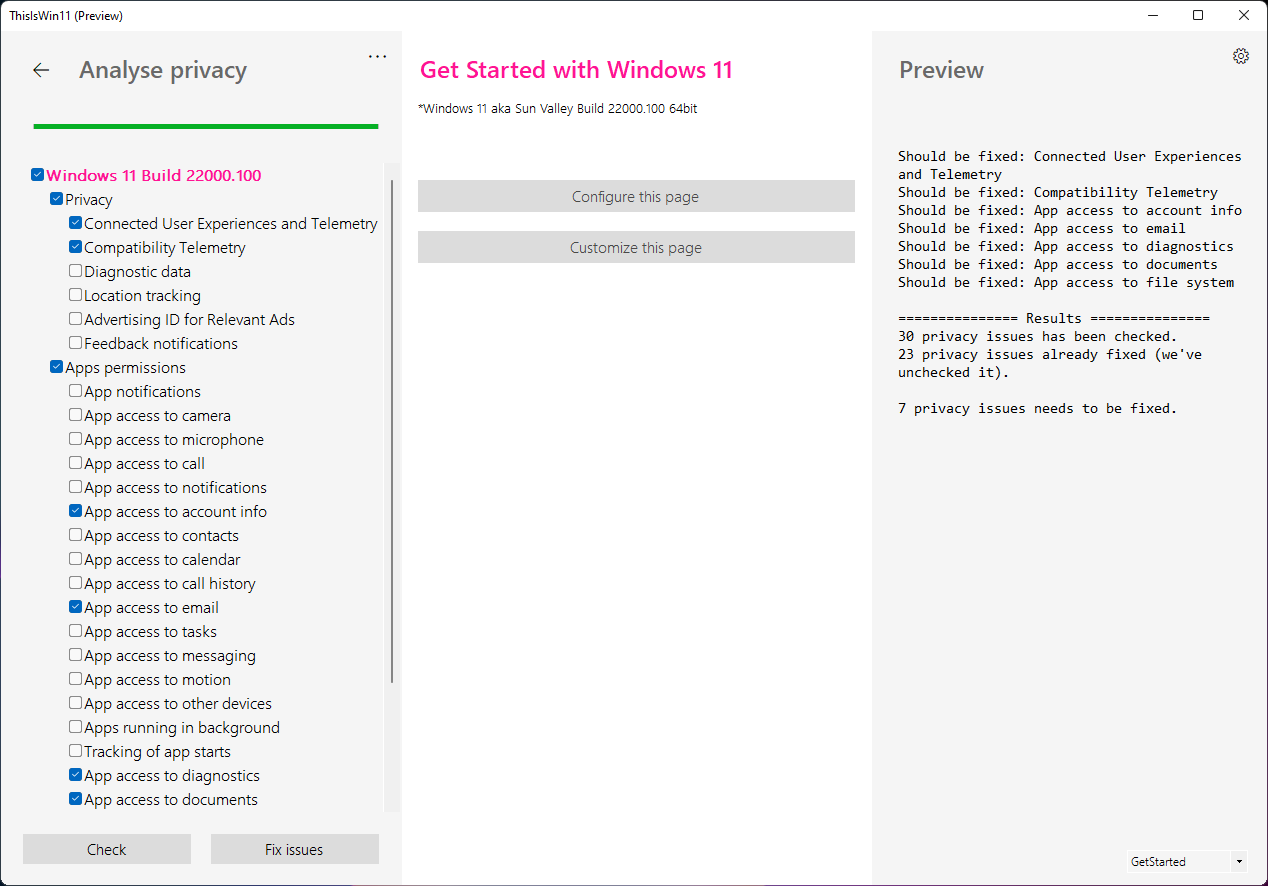Select the Apps permissions tree node label
The height and width of the screenshot is (886, 1268).
[126, 367]
